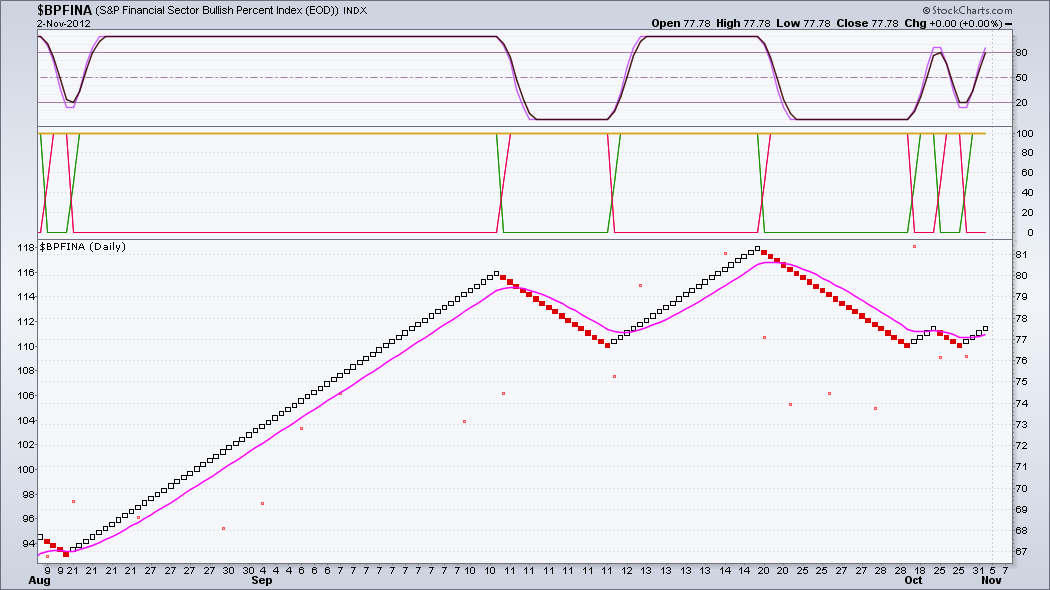
Task: Click the $BPFINA (Daily) panel label
Action: pyautogui.click(x=82, y=246)
